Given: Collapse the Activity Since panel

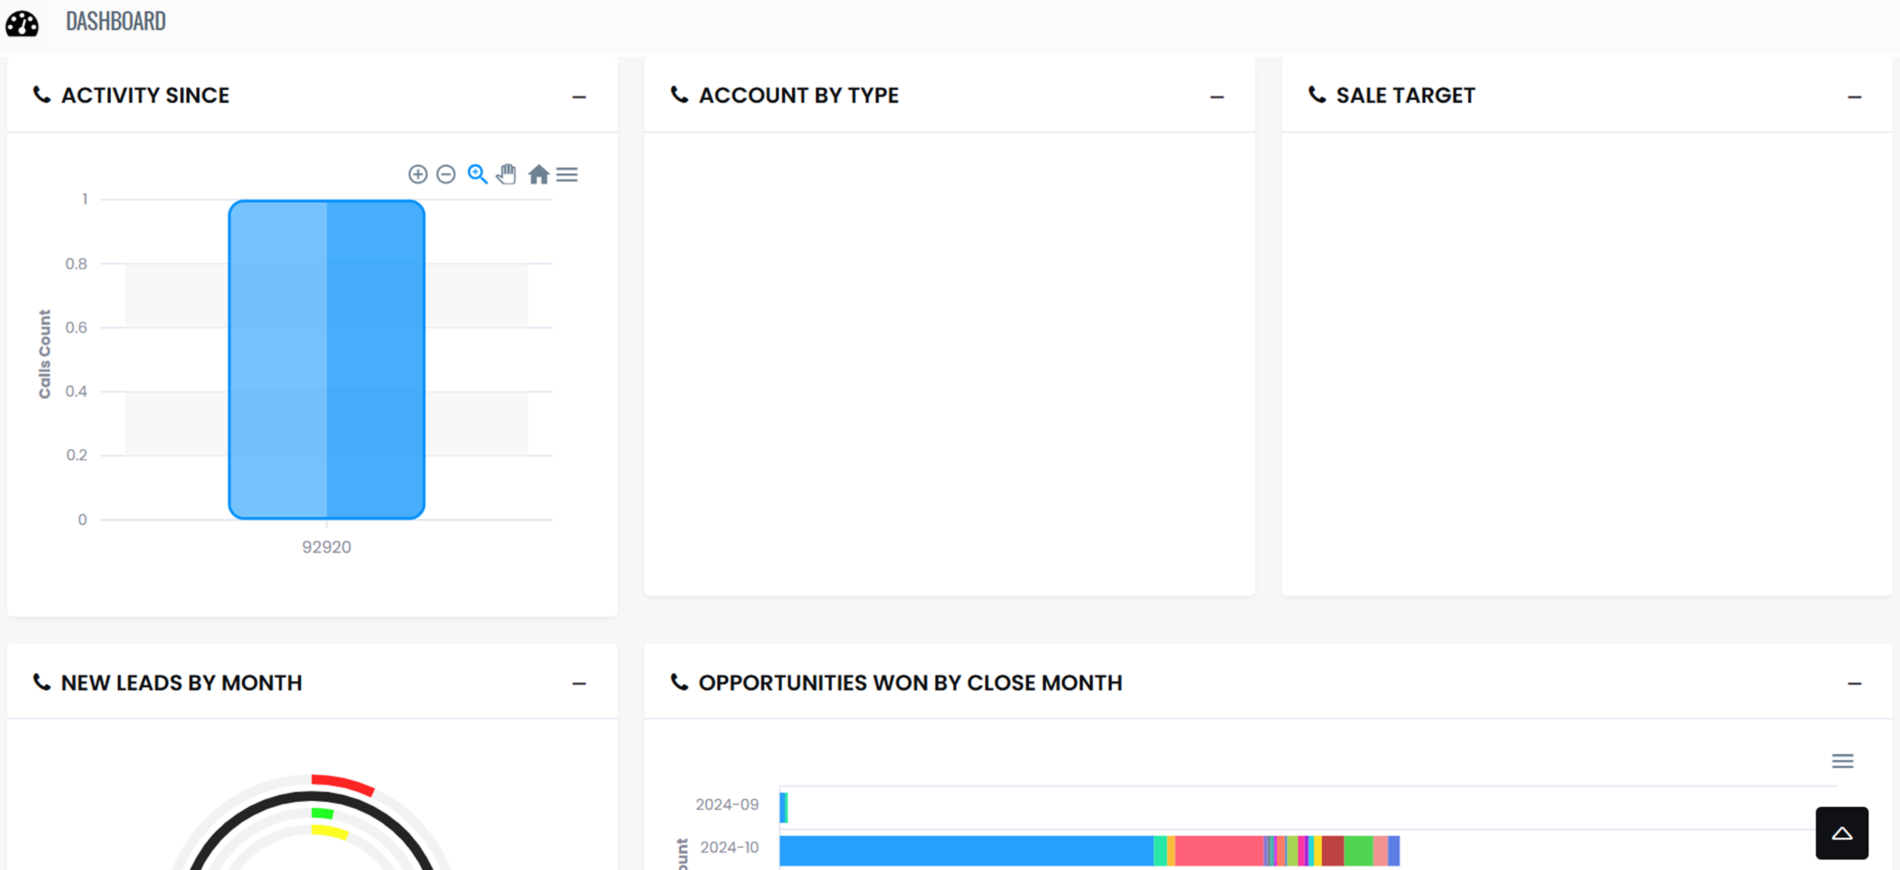Looking at the screenshot, I should click(579, 97).
